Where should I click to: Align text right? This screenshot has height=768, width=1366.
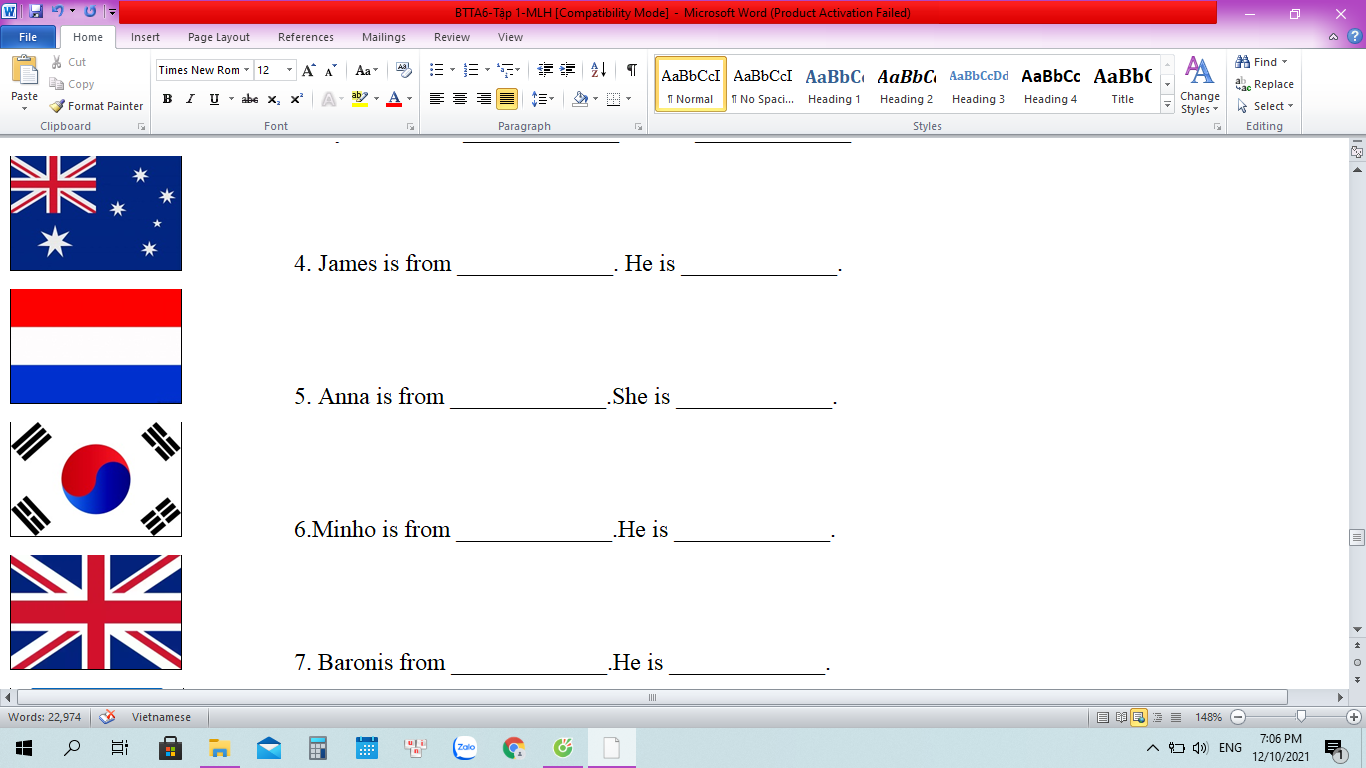pos(483,99)
